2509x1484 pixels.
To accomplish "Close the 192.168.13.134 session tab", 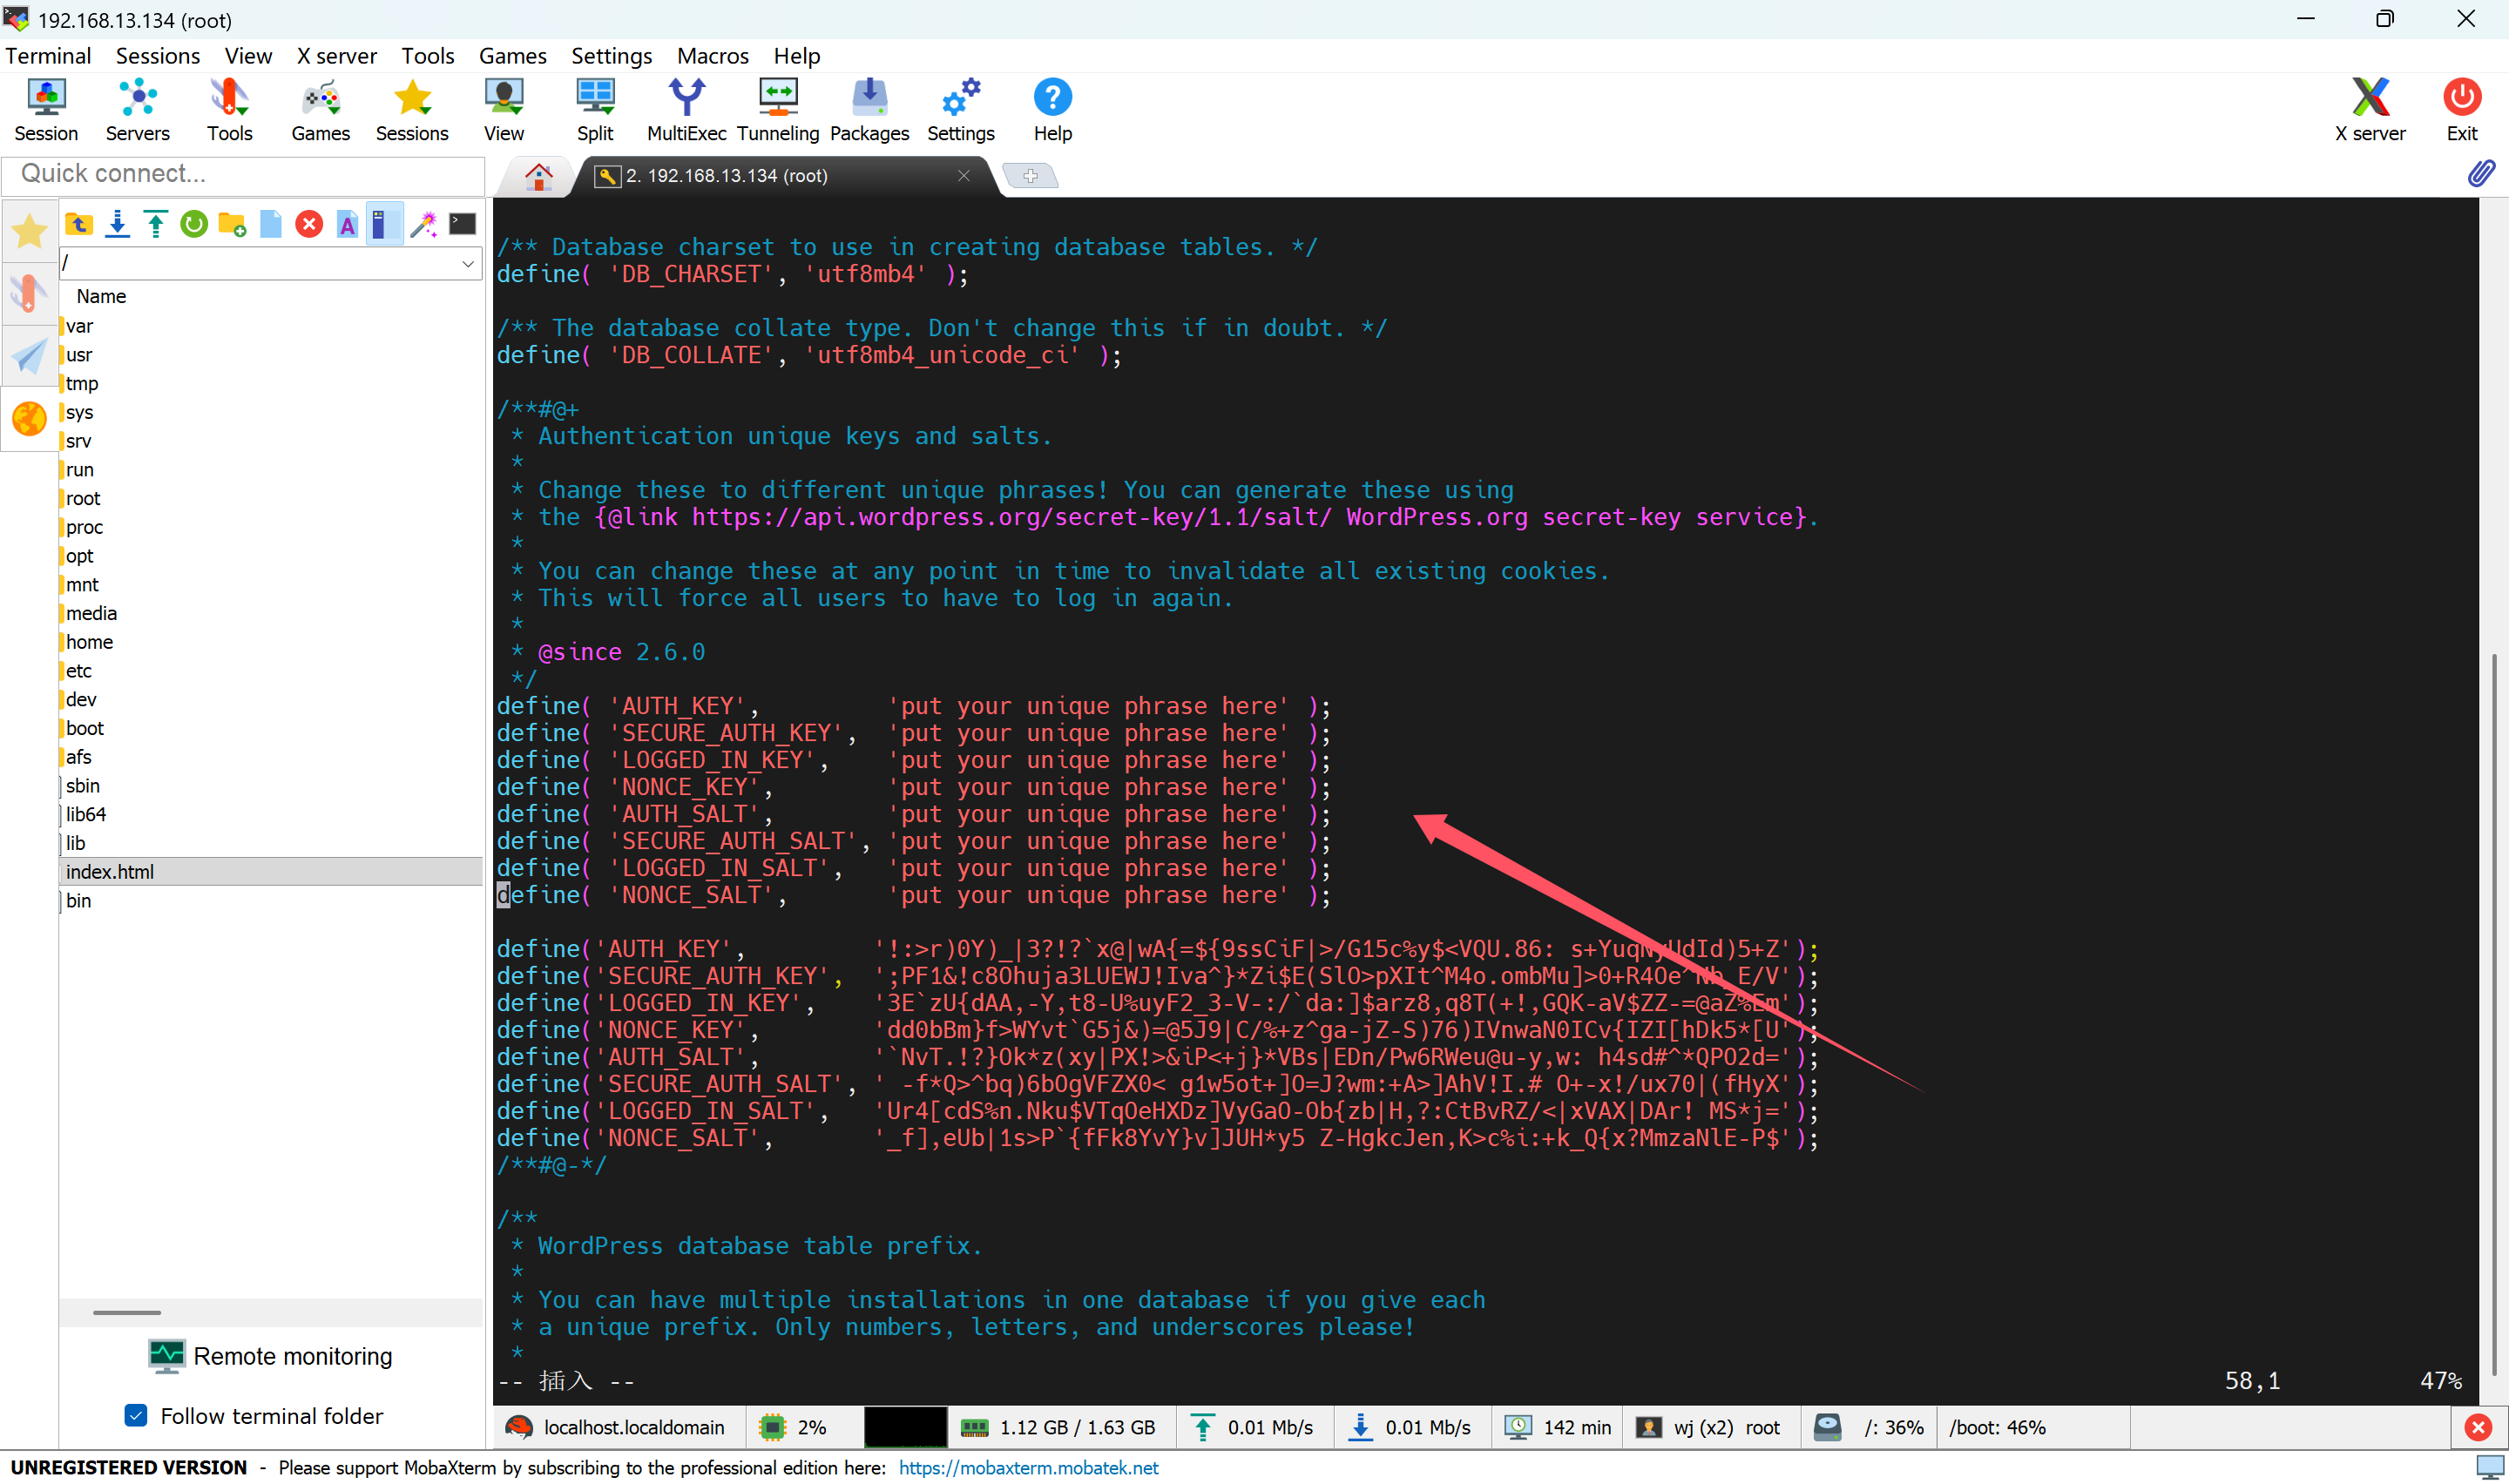I will (x=964, y=176).
